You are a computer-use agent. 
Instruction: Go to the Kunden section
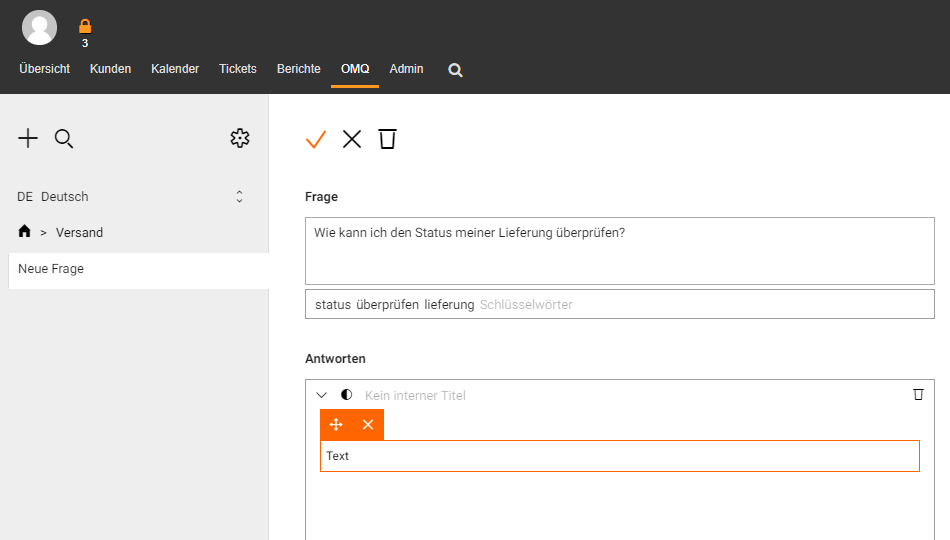[110, 69]
